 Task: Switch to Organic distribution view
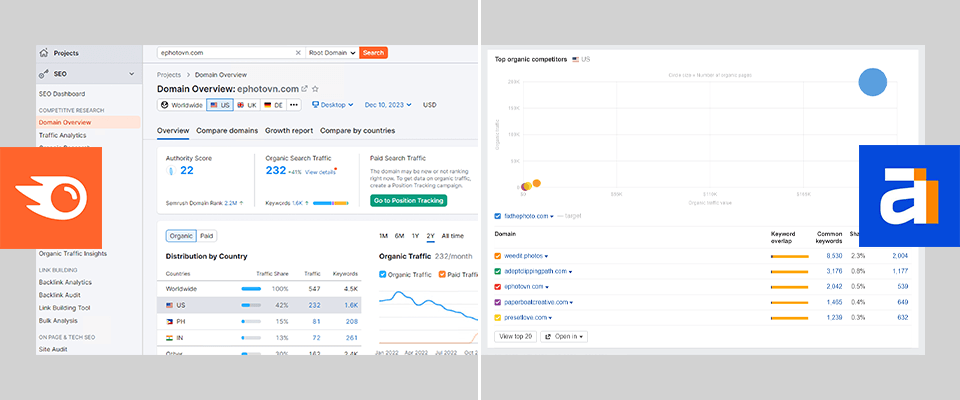[x=181, y=236]
